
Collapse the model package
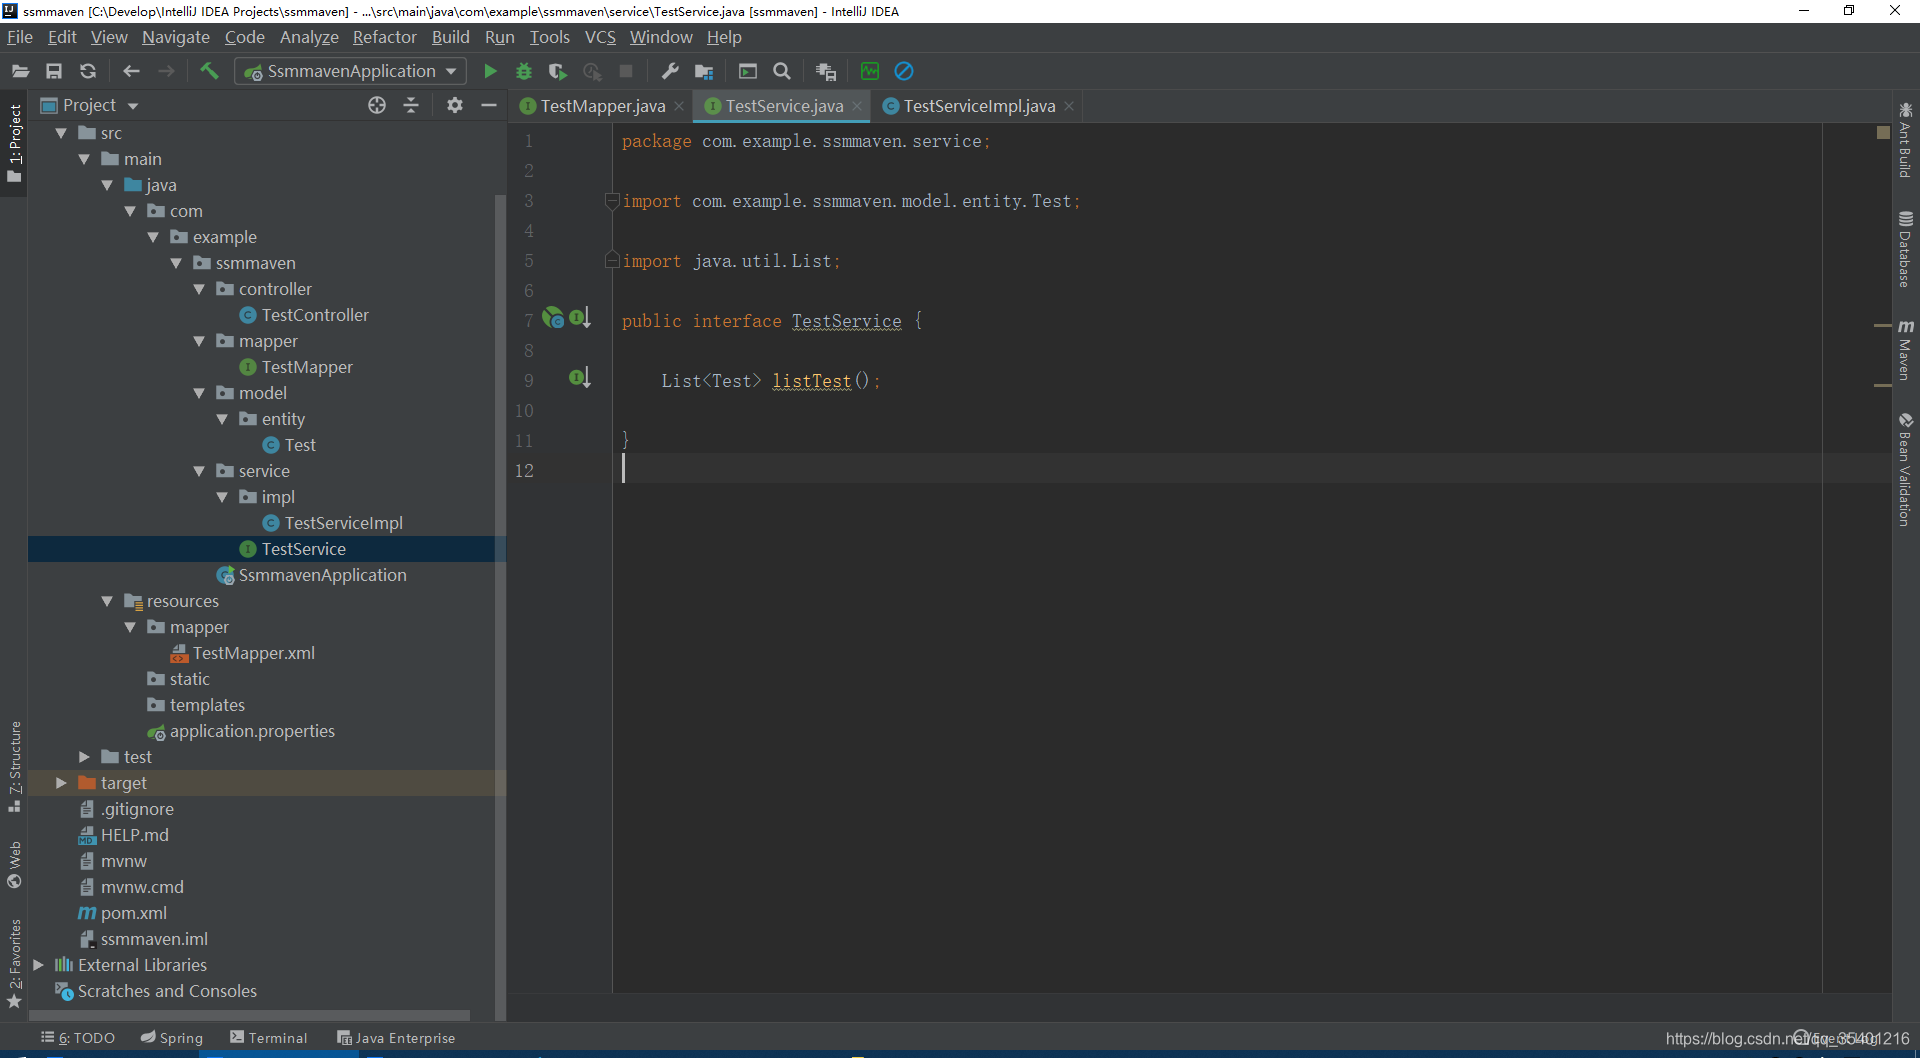[199, 393]
